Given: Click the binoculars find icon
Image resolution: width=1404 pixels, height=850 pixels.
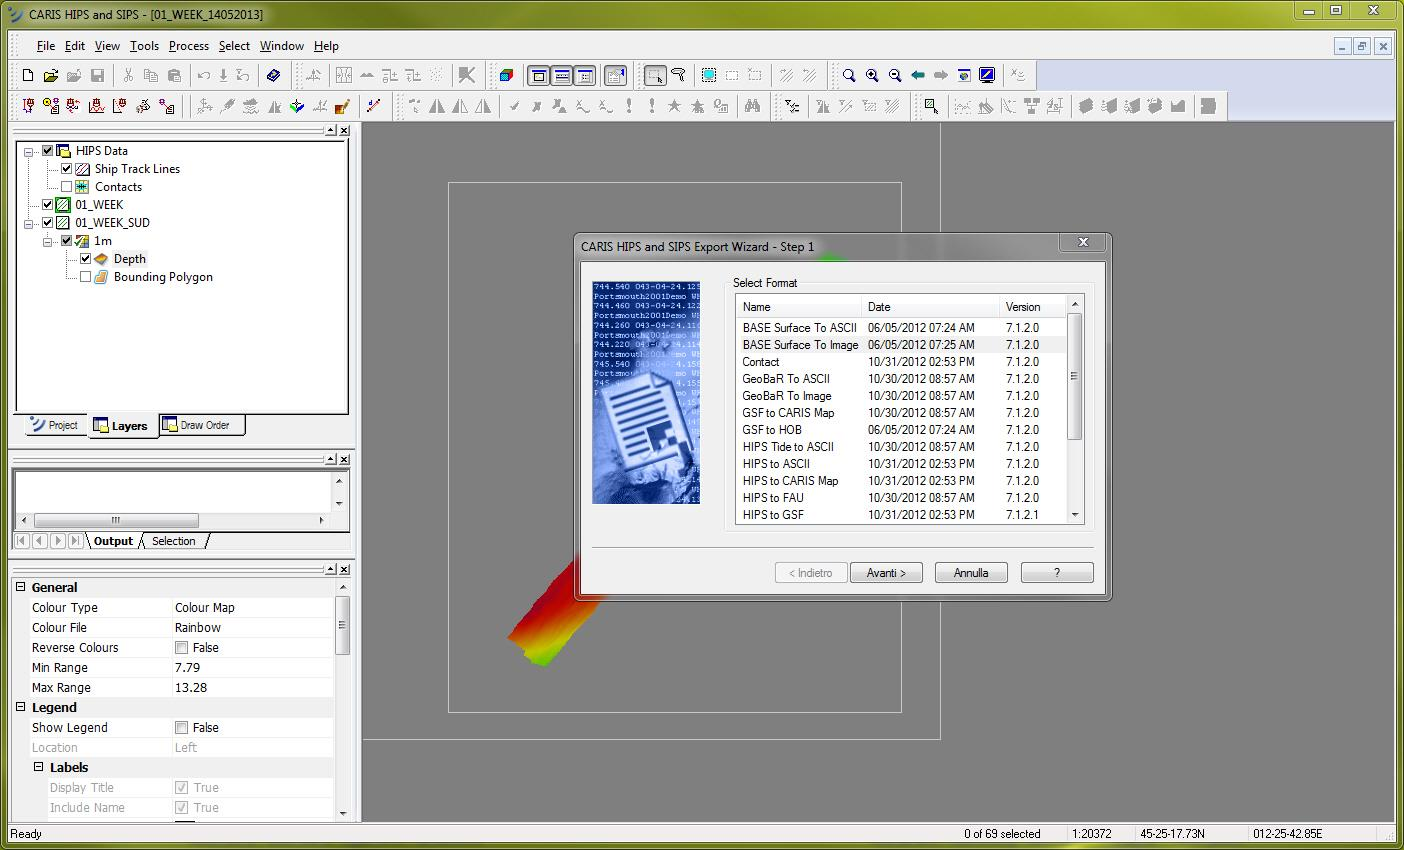Looking at the screenshot, I should click(x=752, y=106).
